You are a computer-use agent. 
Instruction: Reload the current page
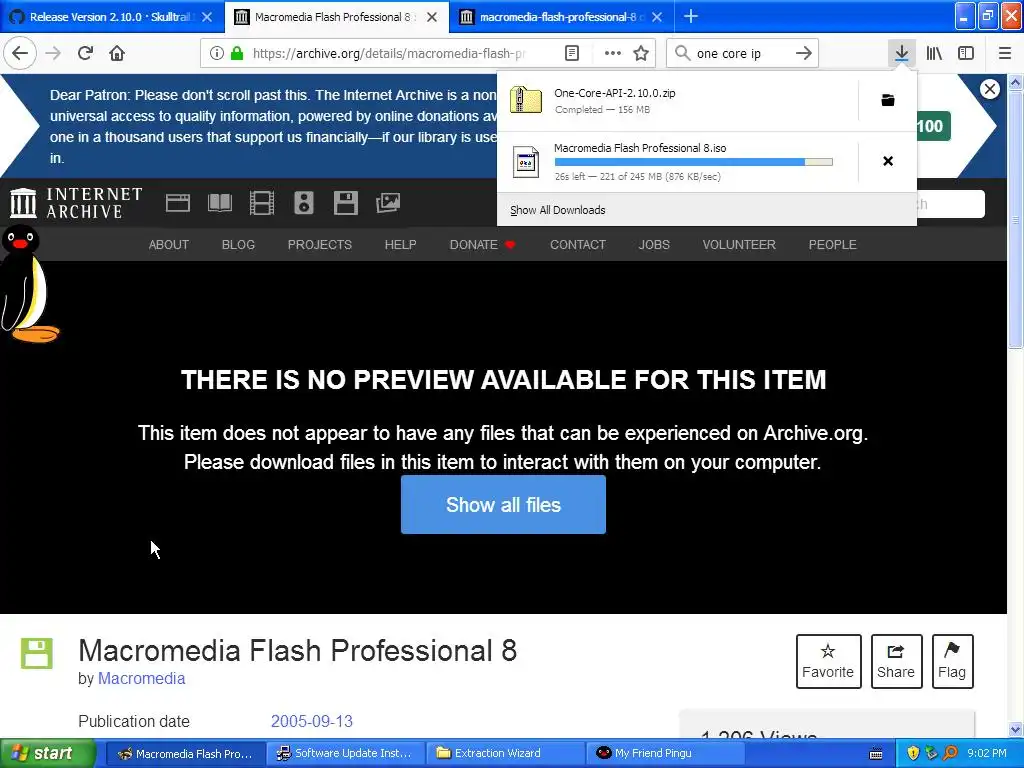pos(85,53)
